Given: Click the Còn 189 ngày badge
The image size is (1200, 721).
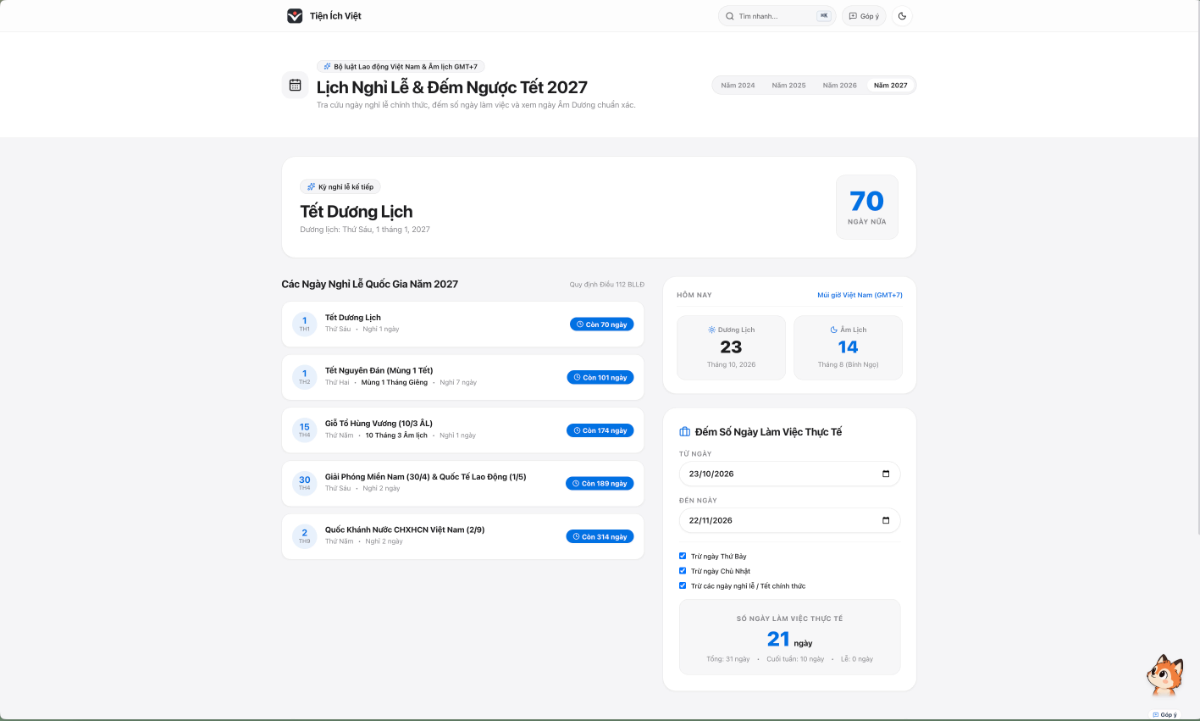Looking at the screenshot, I should tap(600, 483).
